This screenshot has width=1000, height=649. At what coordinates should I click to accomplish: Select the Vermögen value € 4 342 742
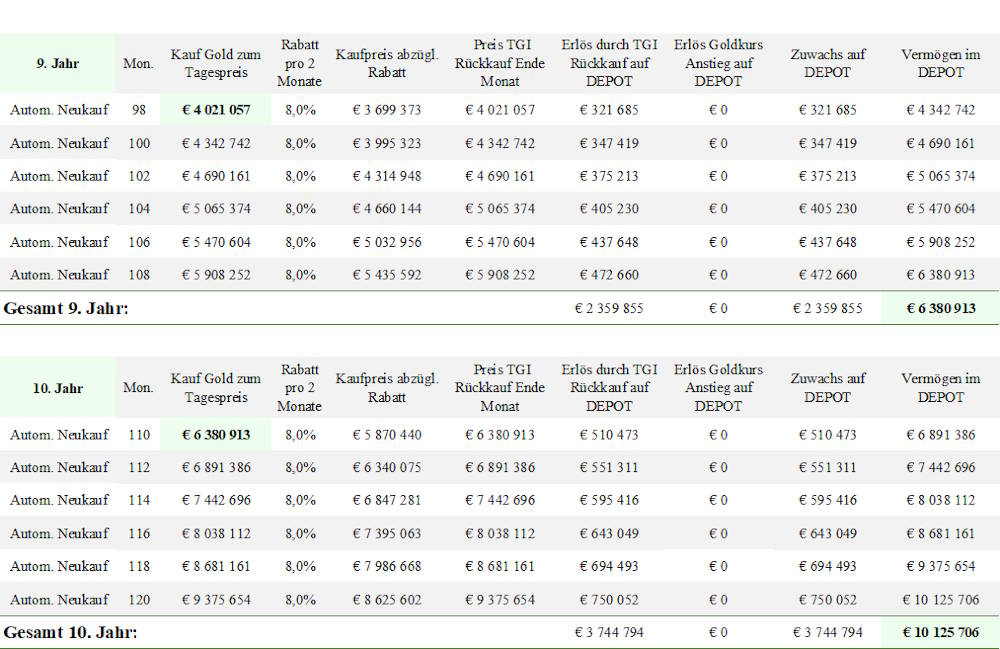point(941,110)
